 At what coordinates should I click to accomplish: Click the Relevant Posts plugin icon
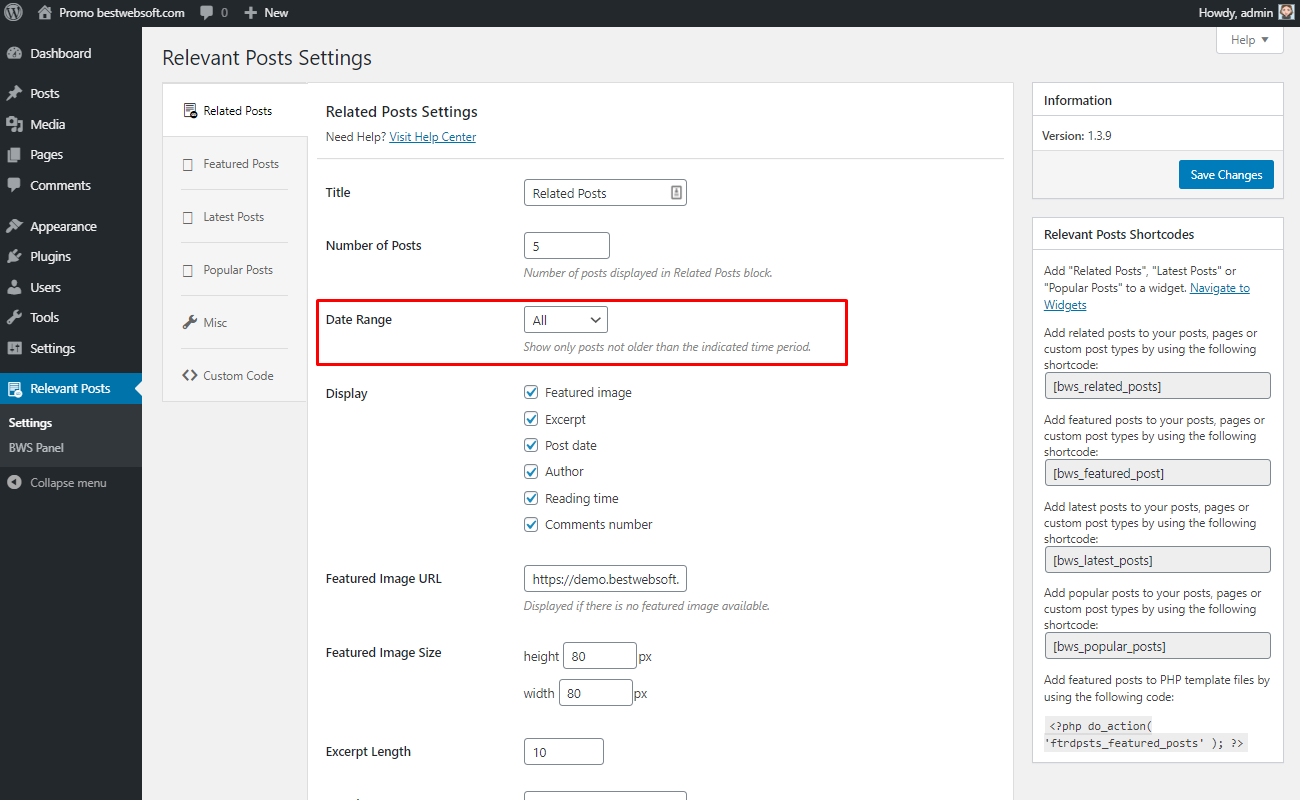14,389
